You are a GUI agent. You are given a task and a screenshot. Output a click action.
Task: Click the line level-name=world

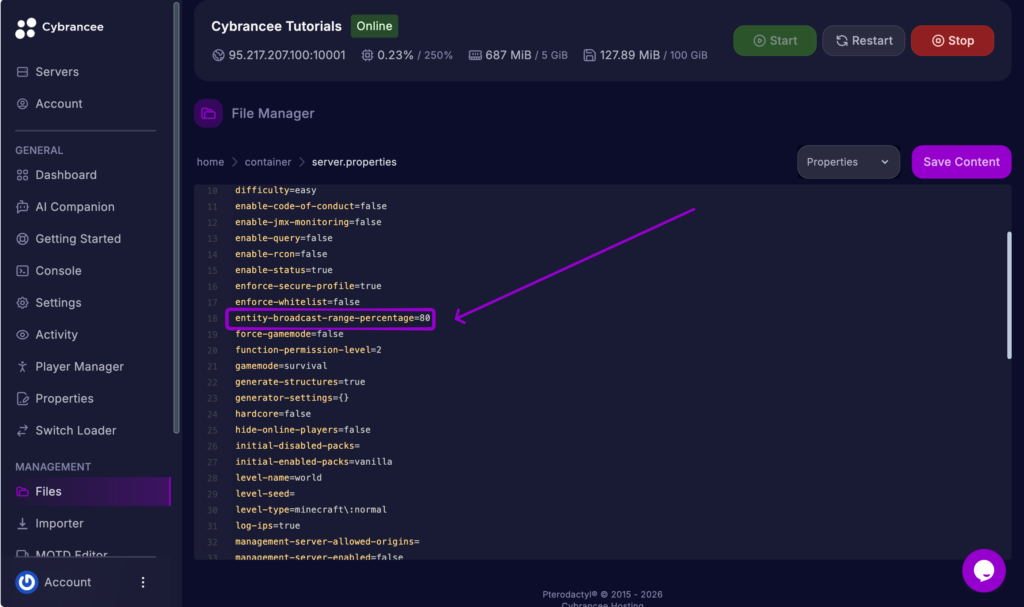[x=278, y=478]
